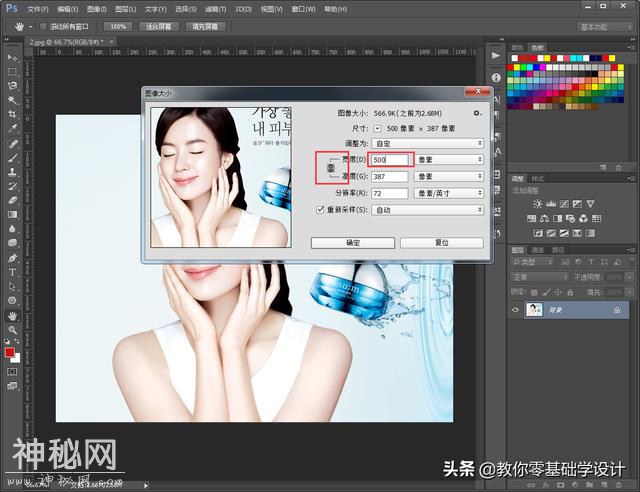Click the Resolution input field
This screenshot has height=492, width=640.
(390, 193)
